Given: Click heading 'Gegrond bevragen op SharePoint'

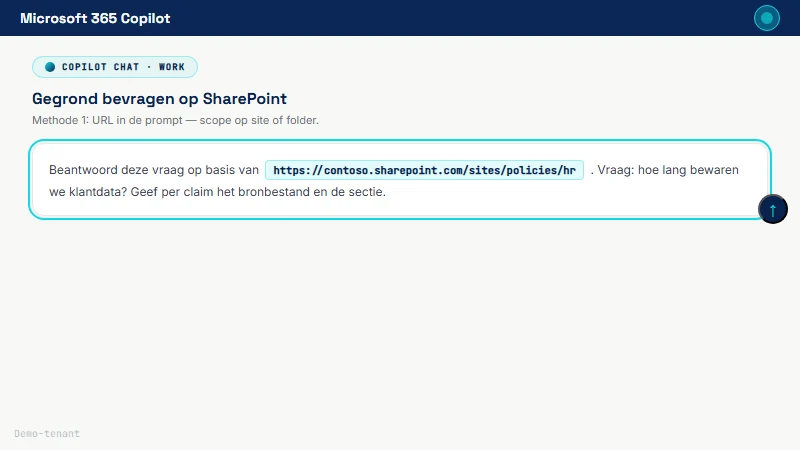Looking at the screenshot, I should tap(159, 98).
